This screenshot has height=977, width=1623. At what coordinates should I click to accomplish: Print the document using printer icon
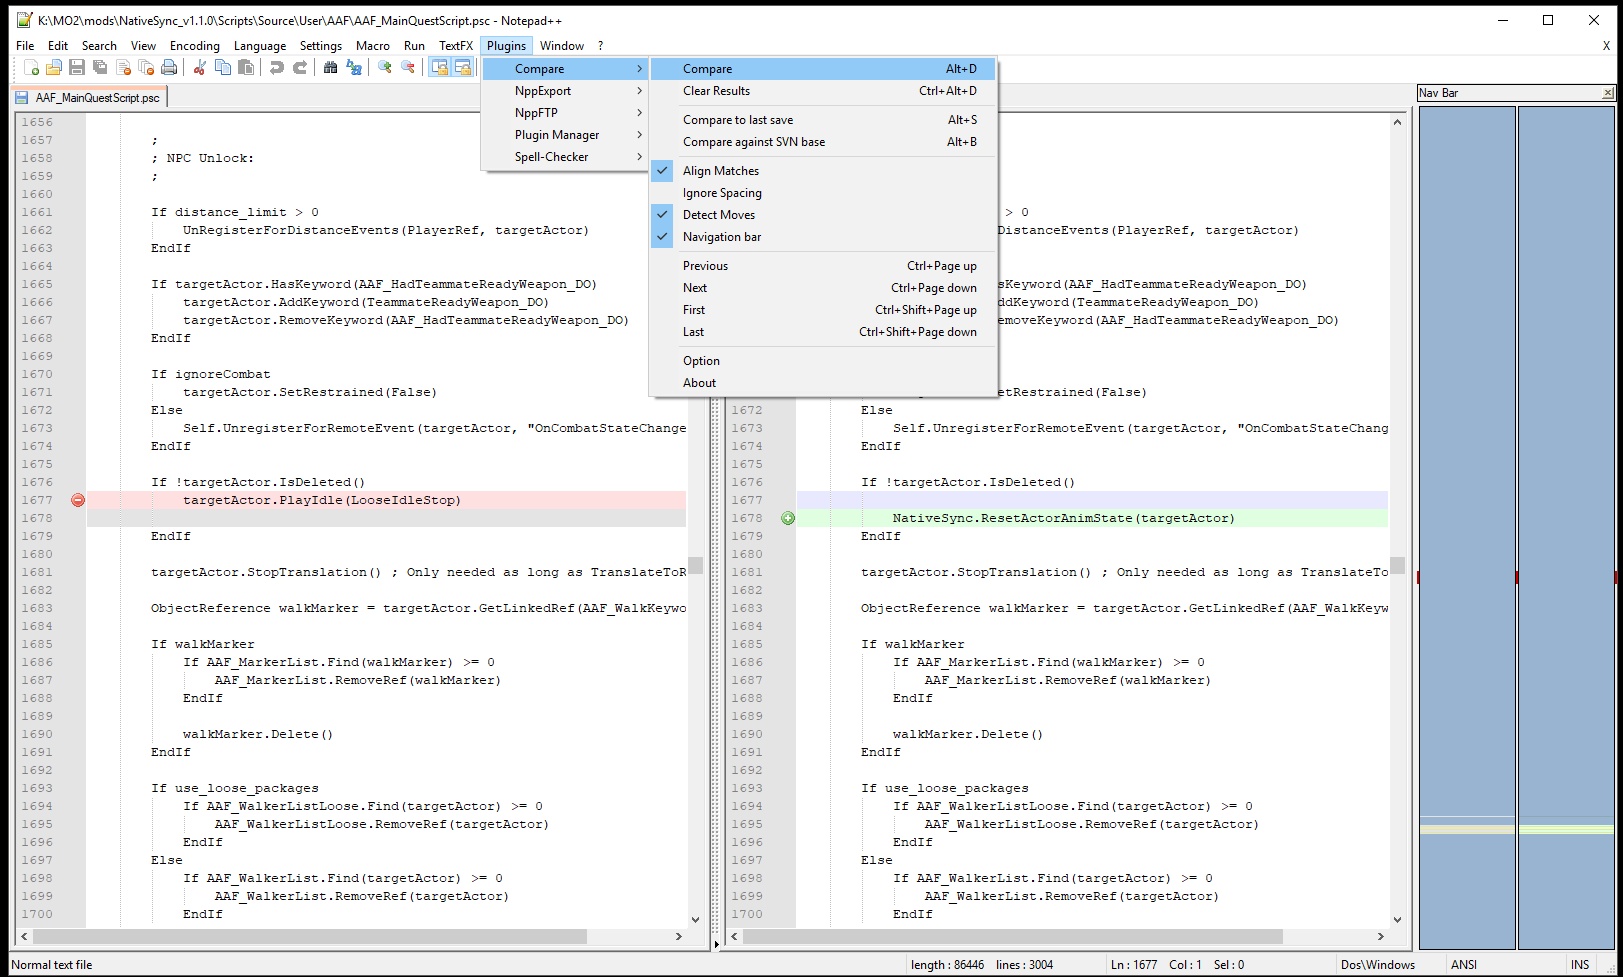point(169,67)
